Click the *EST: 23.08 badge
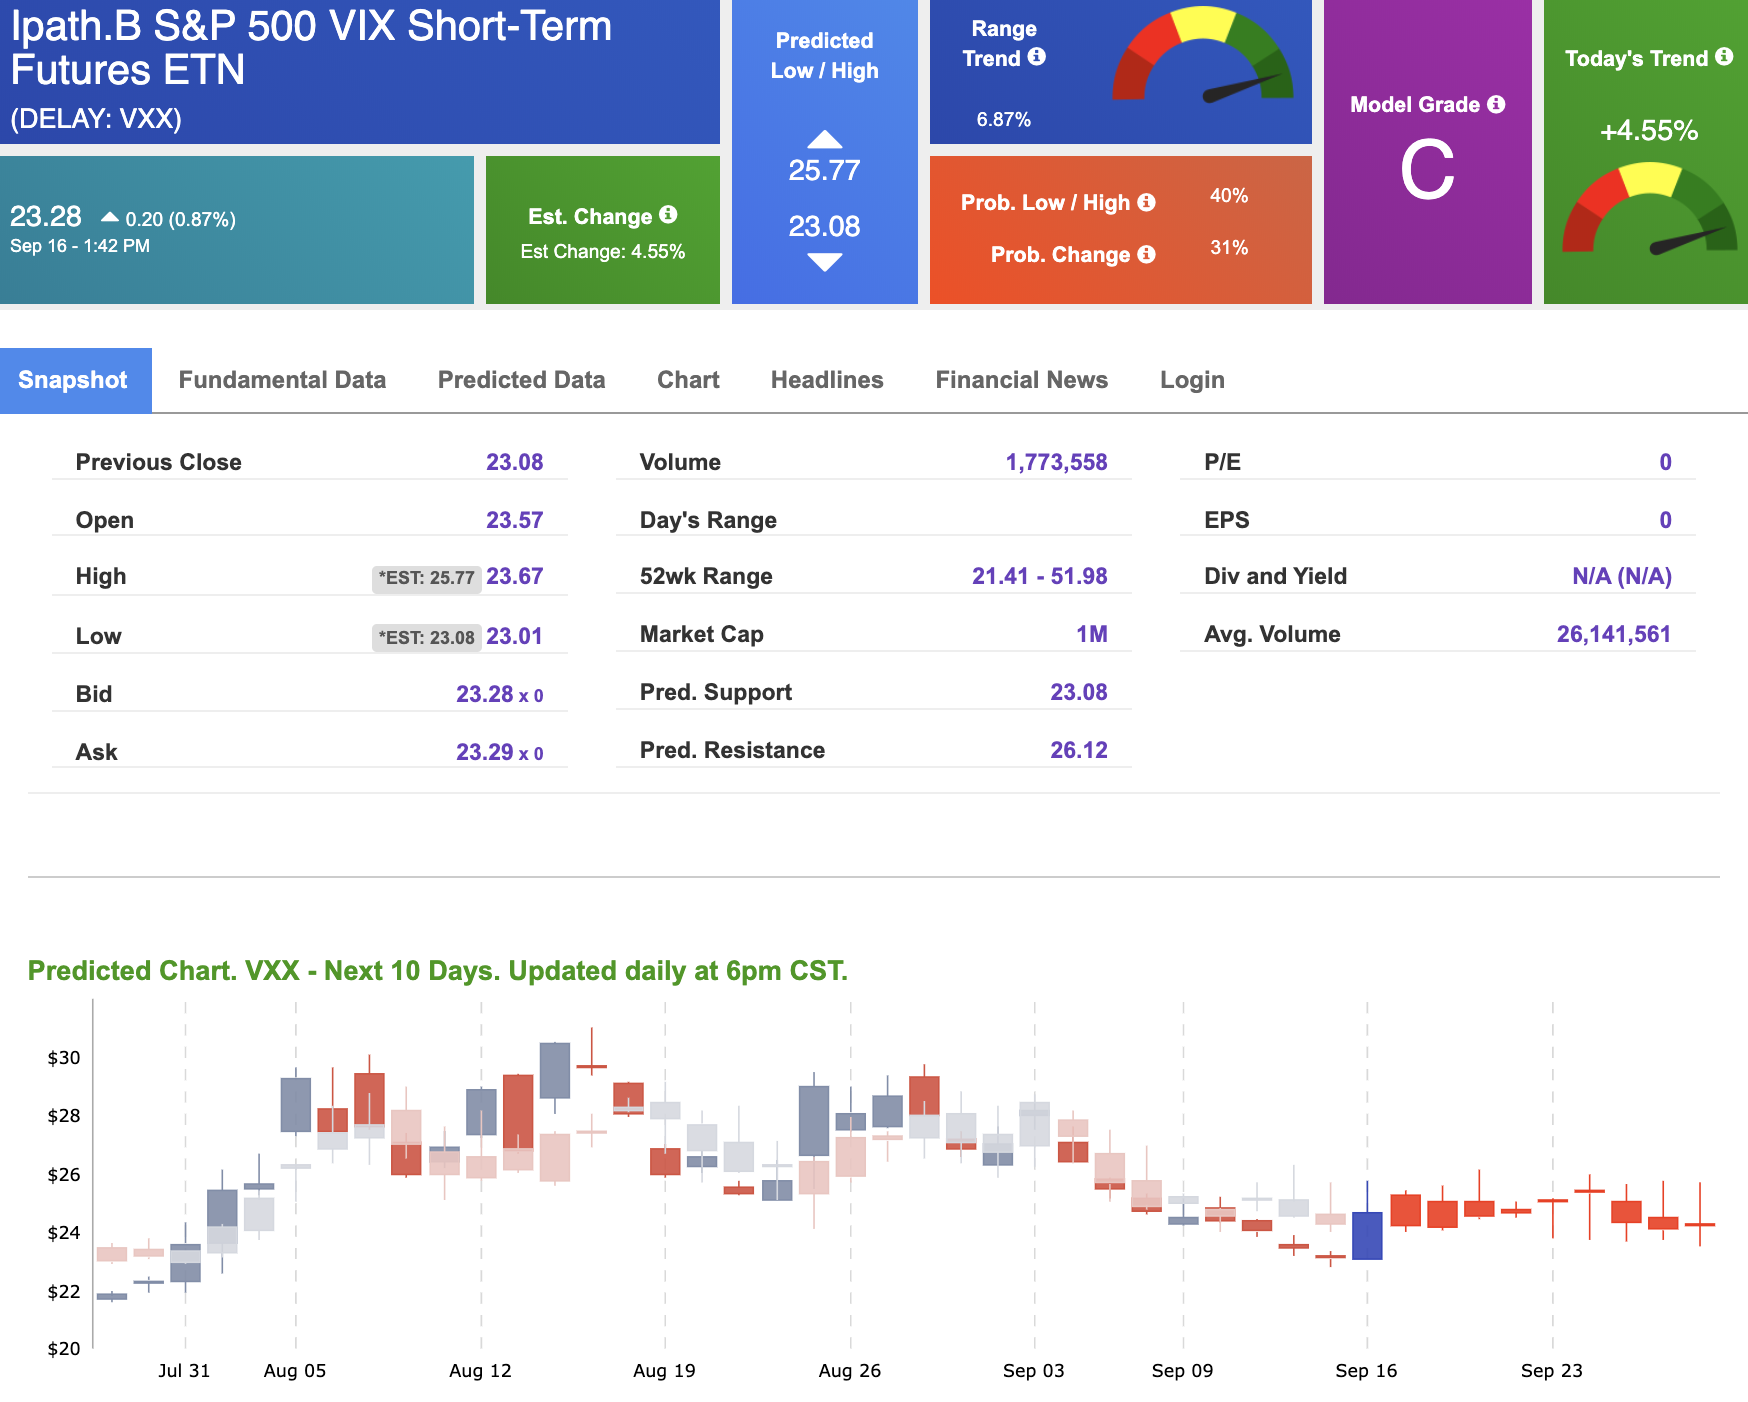 pos(427,638)
